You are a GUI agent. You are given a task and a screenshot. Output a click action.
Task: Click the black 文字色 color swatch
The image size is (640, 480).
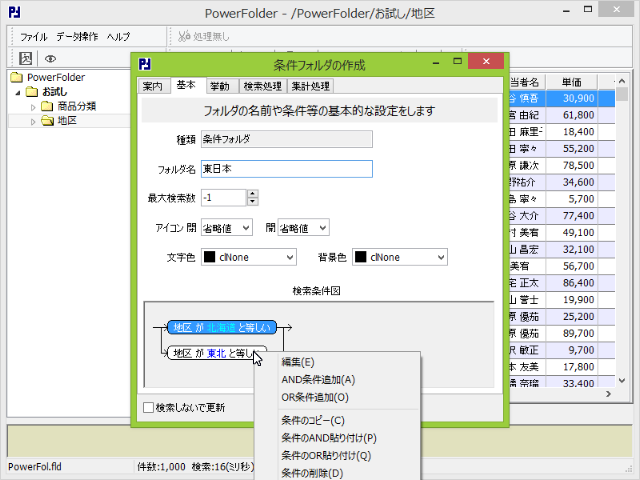pos(209,257)
